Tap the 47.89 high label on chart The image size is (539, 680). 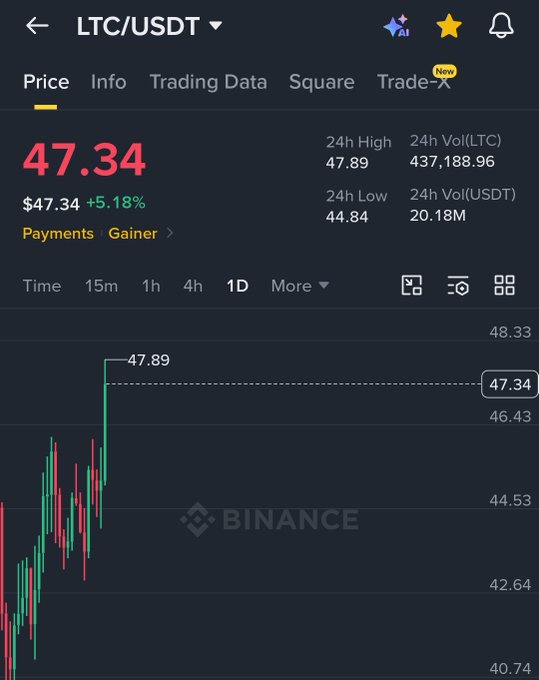coord(148,360)
